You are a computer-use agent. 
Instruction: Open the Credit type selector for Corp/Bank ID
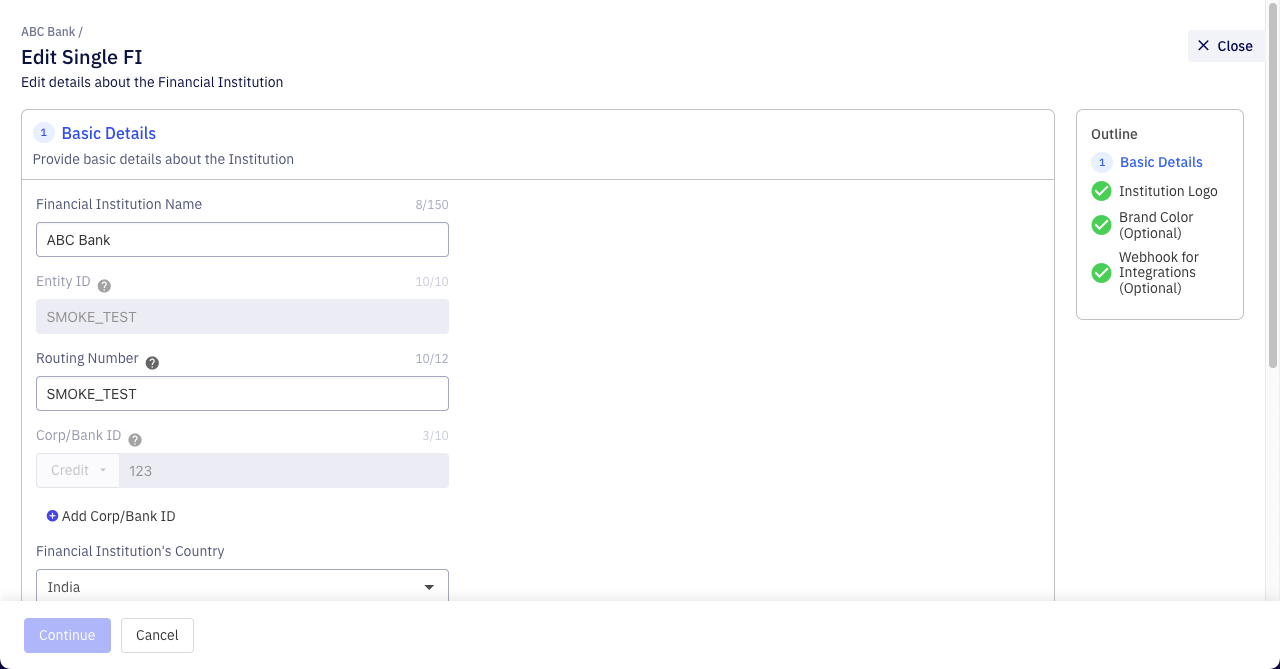[x=77, y=470]
